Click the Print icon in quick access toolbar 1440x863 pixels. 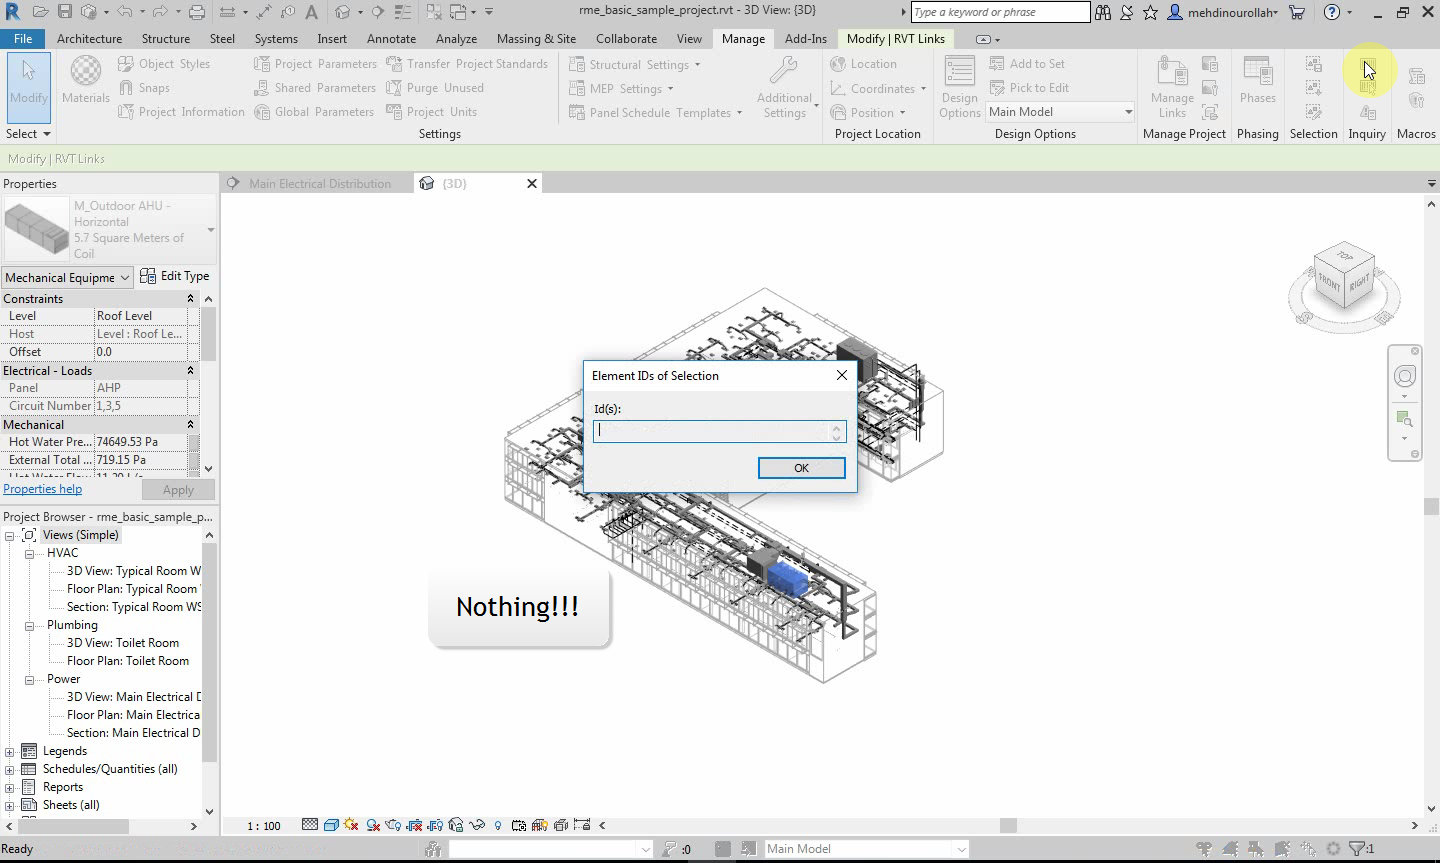[197, 12]
